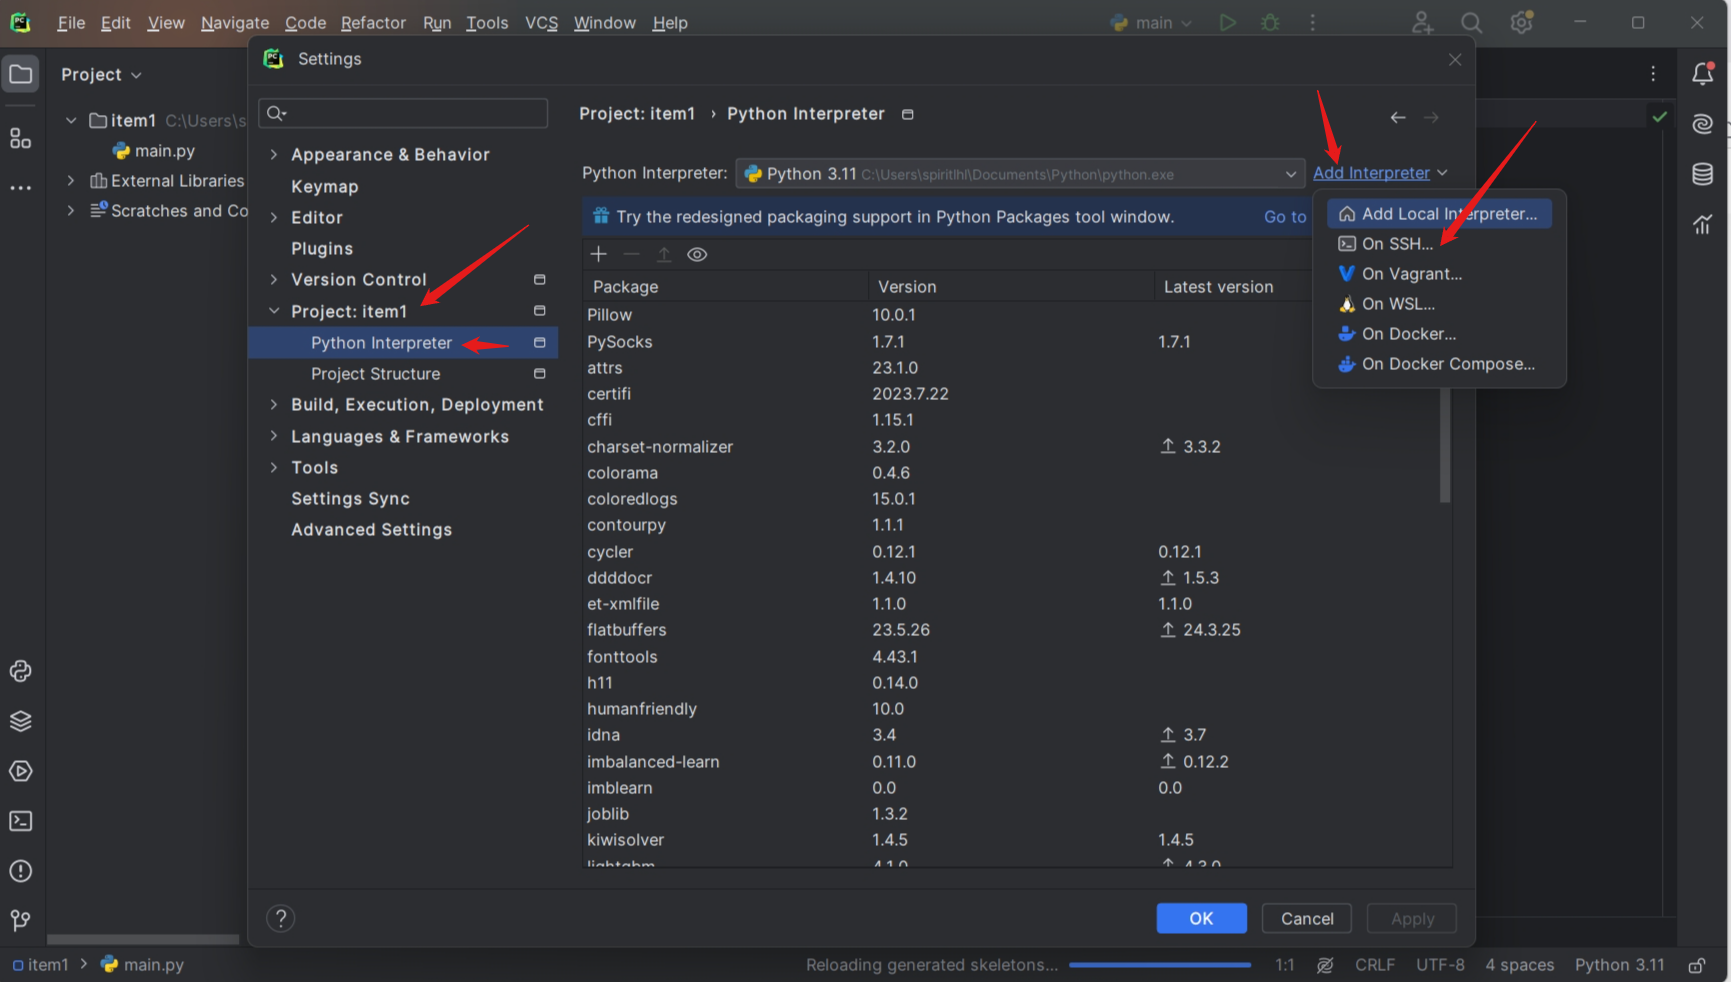The width and height of the screenshot is (1731, 982).
Task: Choose On Vagrant interpreter option
Action: tap(1439, 273)
